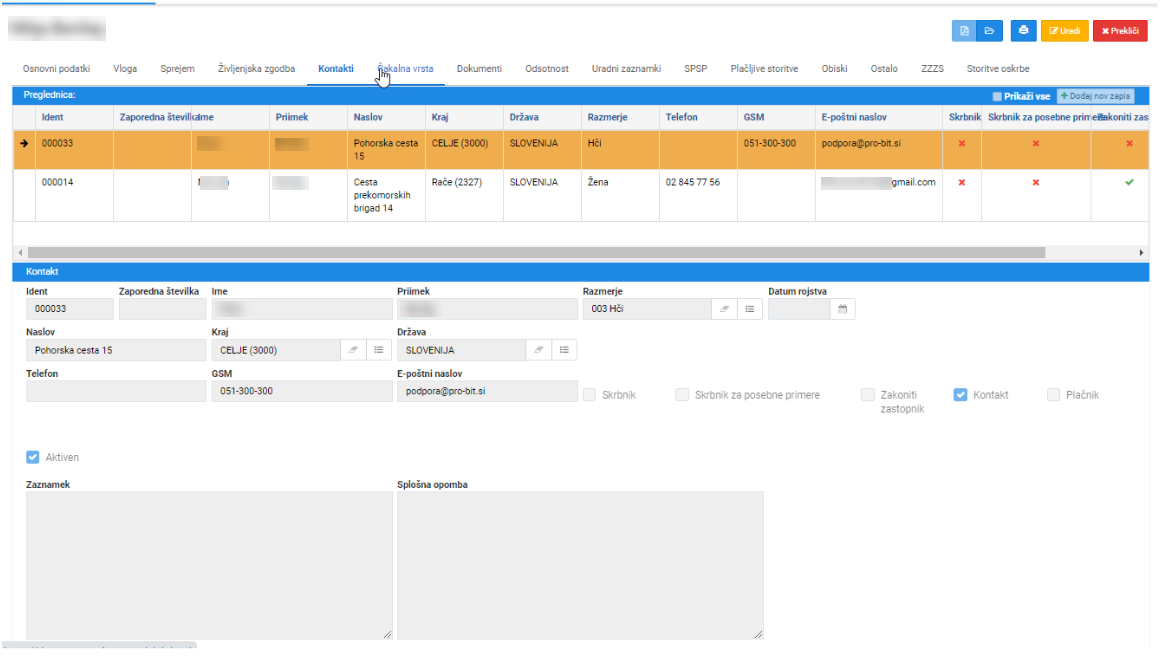Viewport: 1165px width, 656px height.
Task: Open the Storitve oskrbe tab
Action: (x=998, y=68)
